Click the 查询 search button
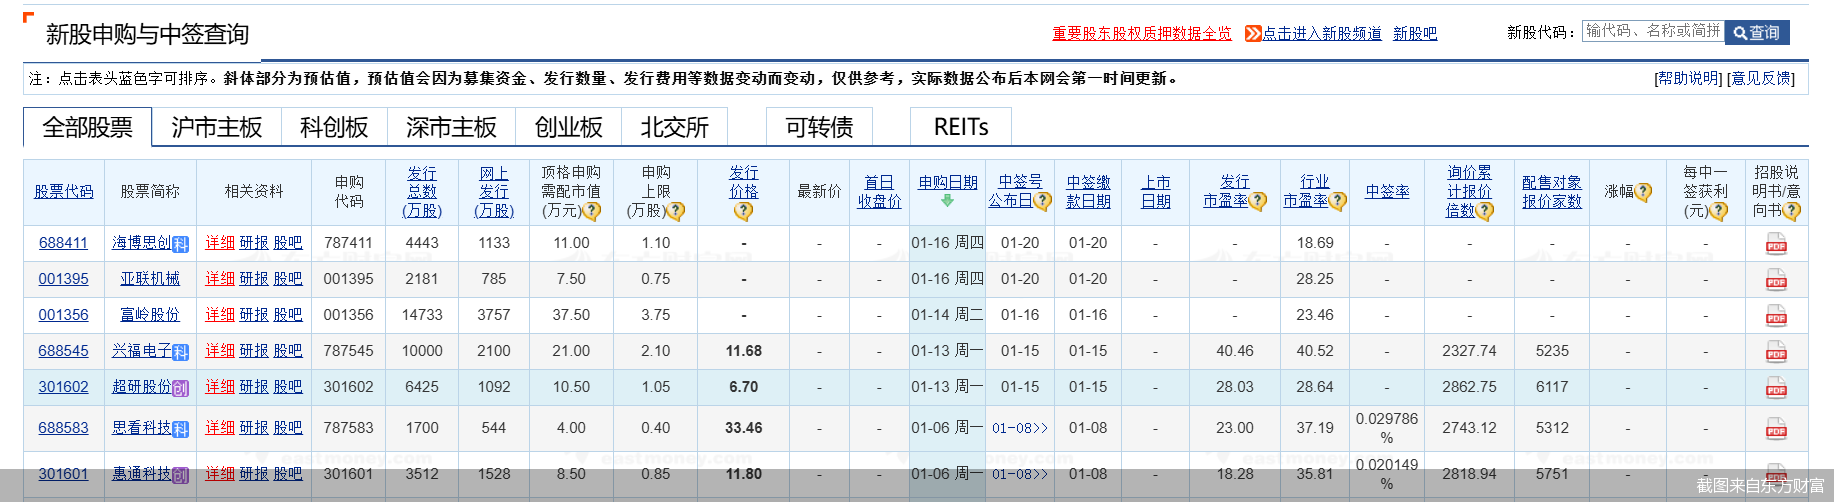This screenshot has width=1834, height=502. click(x=1757, y=33)
